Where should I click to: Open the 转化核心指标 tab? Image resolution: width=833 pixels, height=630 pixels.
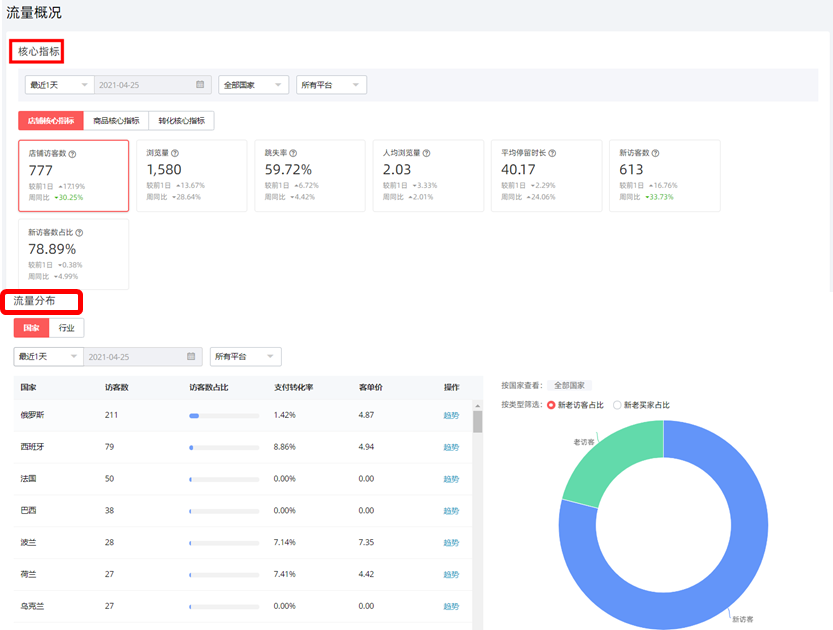click(x=181, y=121)
